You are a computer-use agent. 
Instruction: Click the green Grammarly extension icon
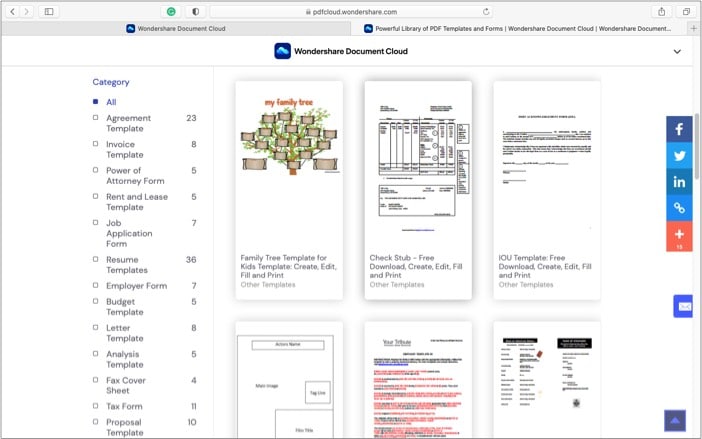click(x=171, y=12)
